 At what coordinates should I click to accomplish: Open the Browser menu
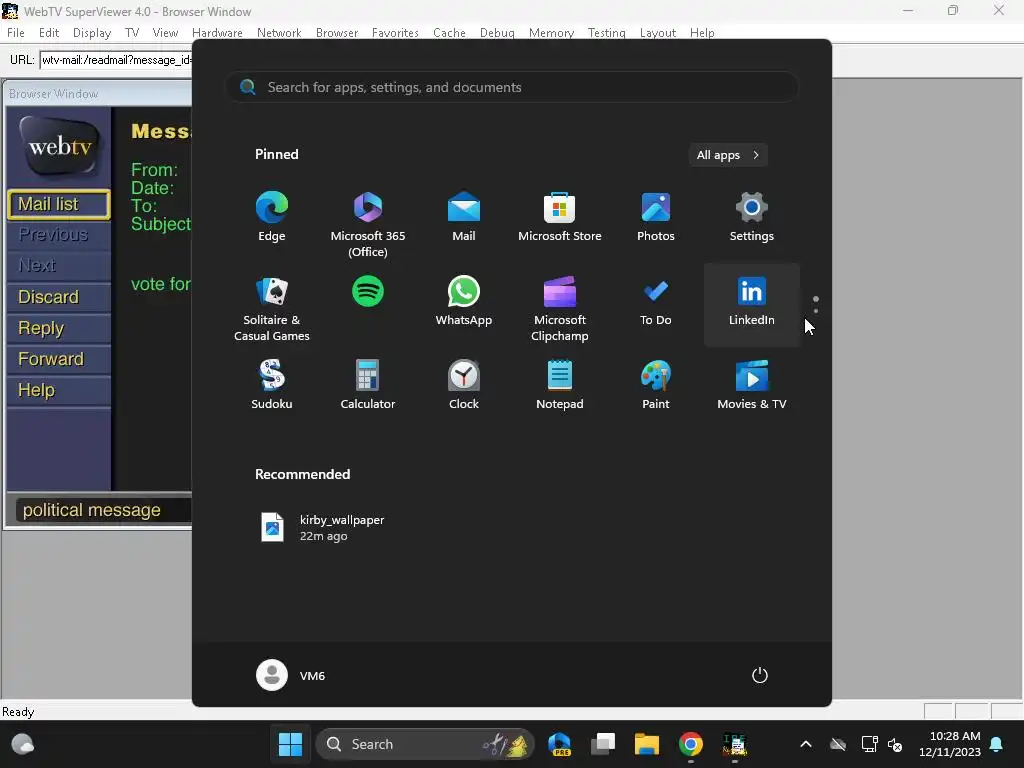click(x=336, y=33)
